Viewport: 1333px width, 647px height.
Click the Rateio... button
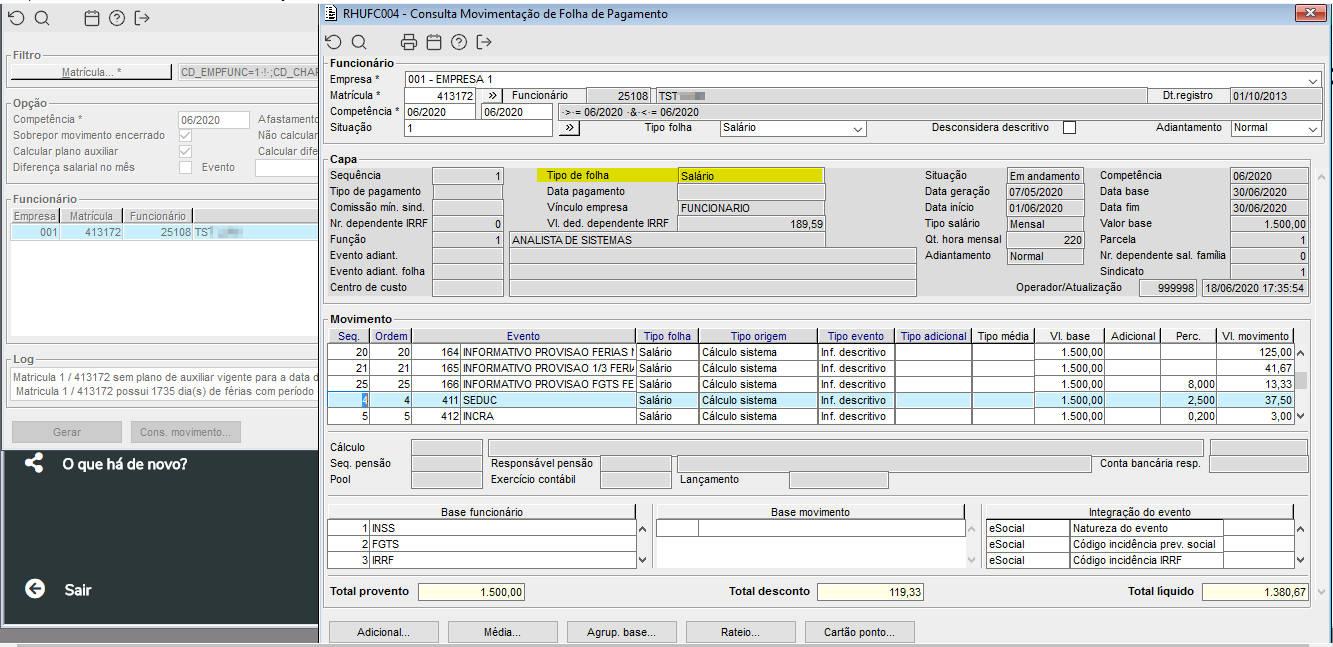pos(740,632)
